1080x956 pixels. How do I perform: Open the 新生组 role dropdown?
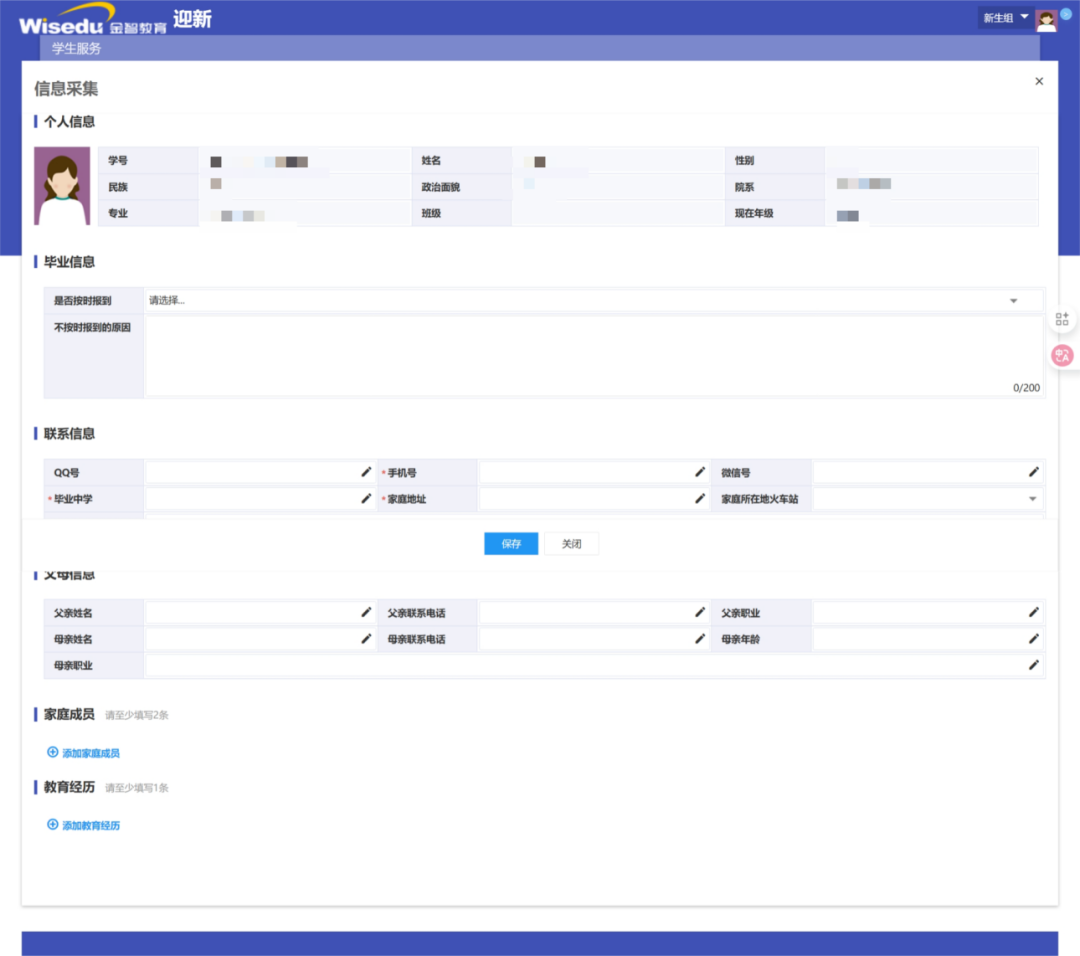coord(1005,18)
